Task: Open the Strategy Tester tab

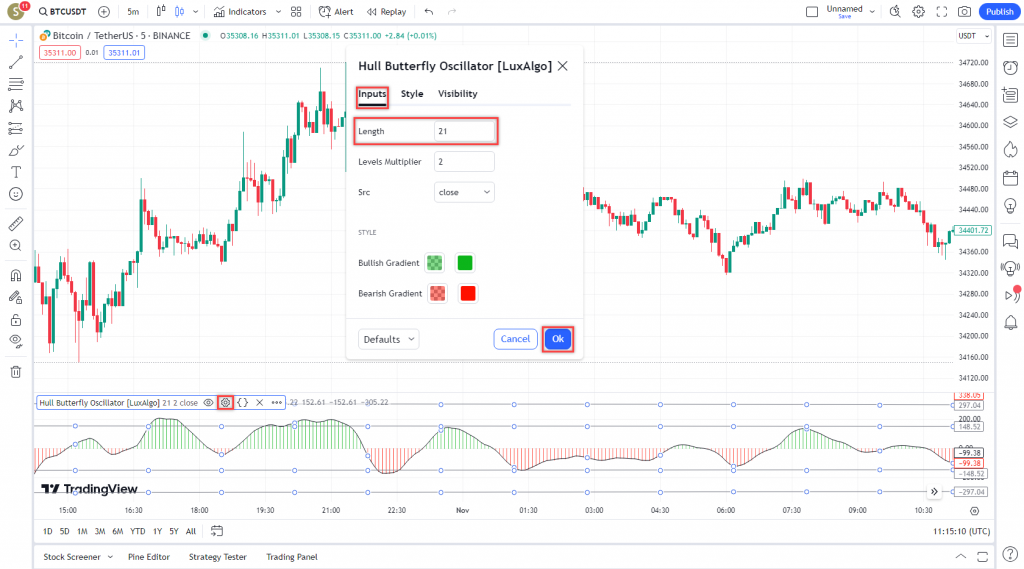Action: point(217,557)
